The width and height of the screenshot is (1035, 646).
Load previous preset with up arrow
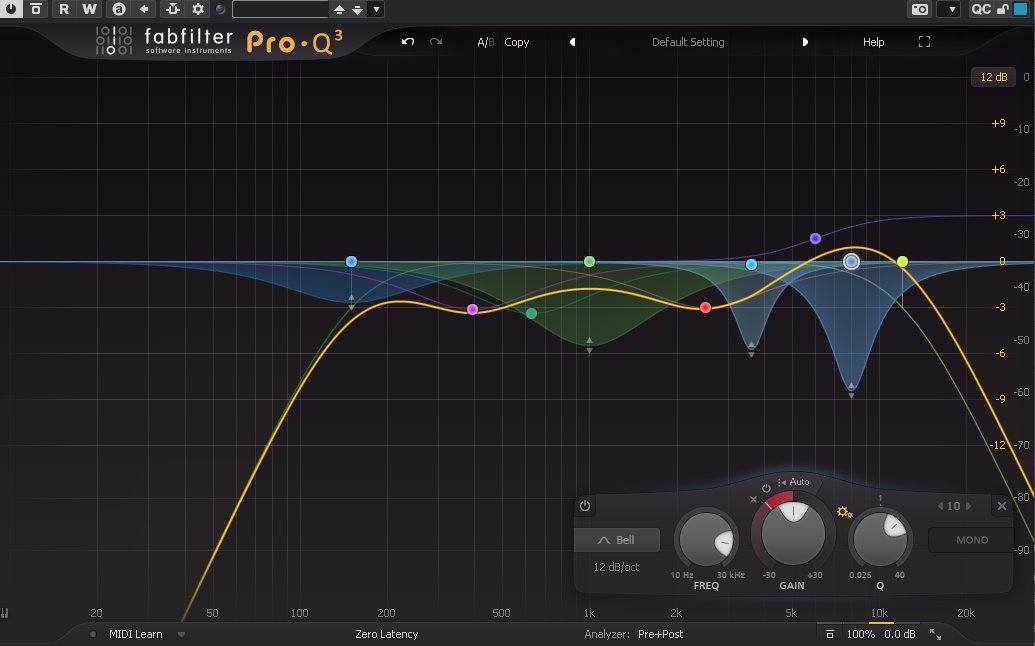(339, 9)
